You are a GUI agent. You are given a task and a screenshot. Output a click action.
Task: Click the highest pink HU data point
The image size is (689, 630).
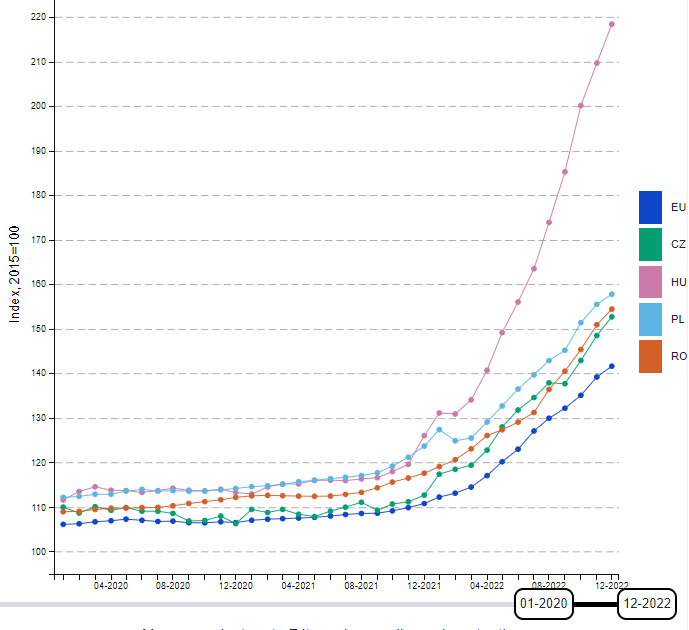(612, 24)
